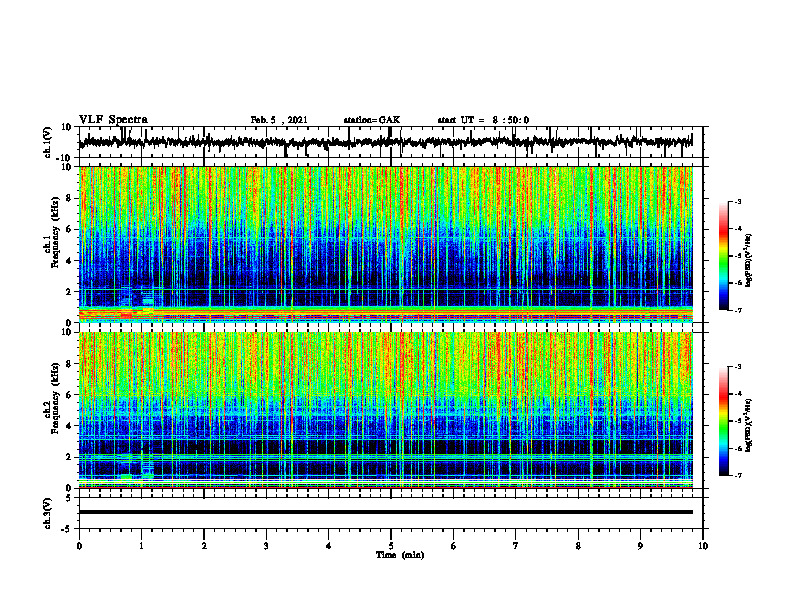Click the ch.2 colorbar 'log(PSD)' unit label
Screen dimensions: 792x612
pos(749,425)
